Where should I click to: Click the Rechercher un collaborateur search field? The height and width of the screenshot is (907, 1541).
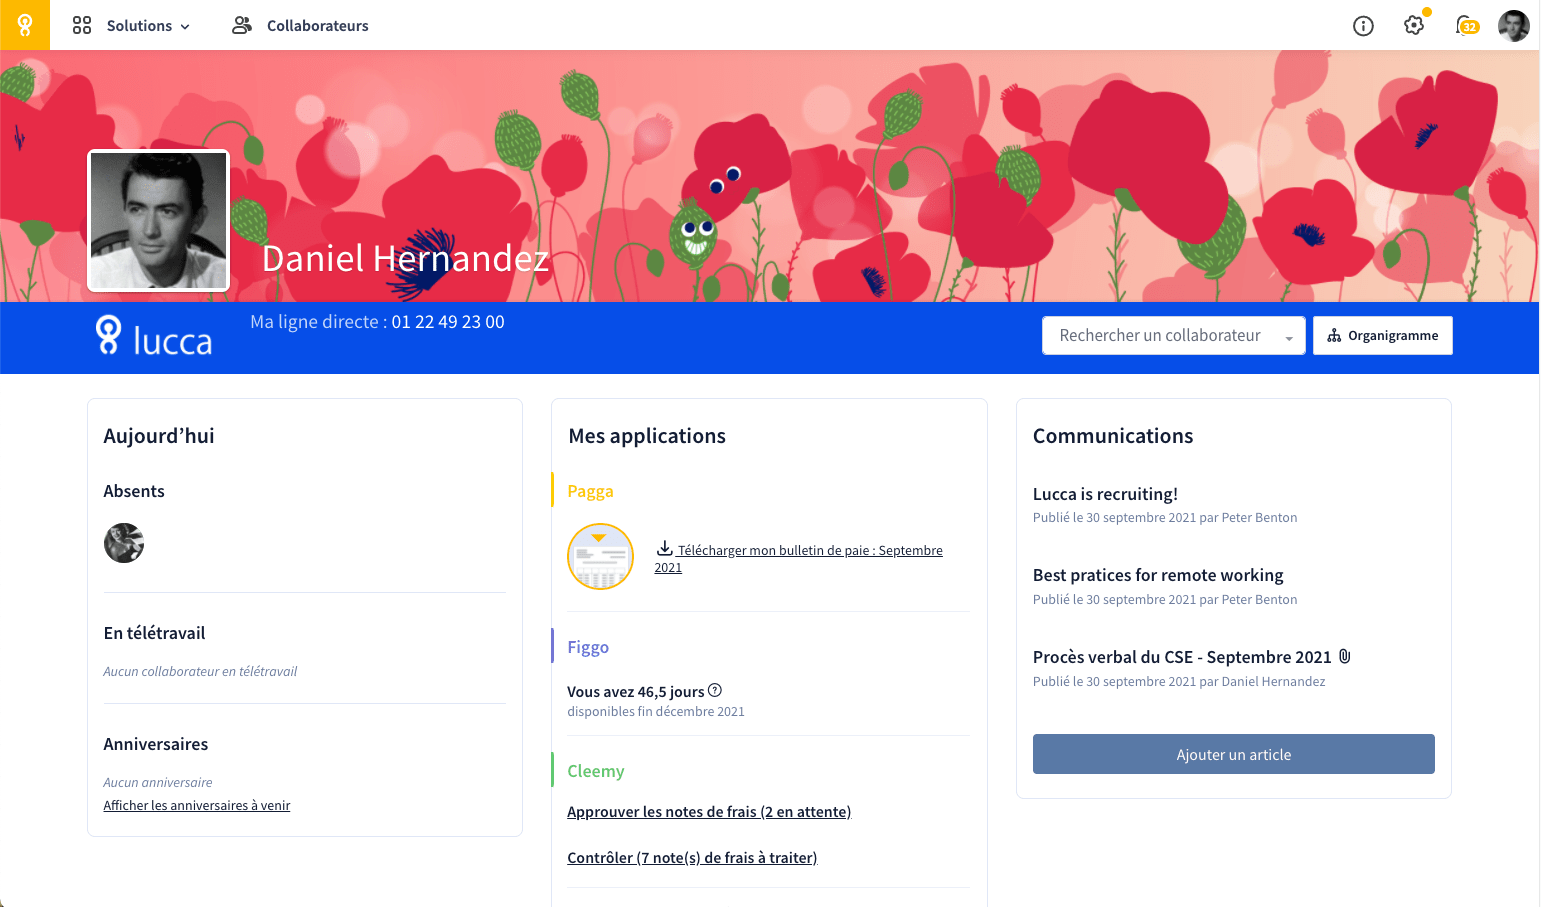[x=1173, y=336]
